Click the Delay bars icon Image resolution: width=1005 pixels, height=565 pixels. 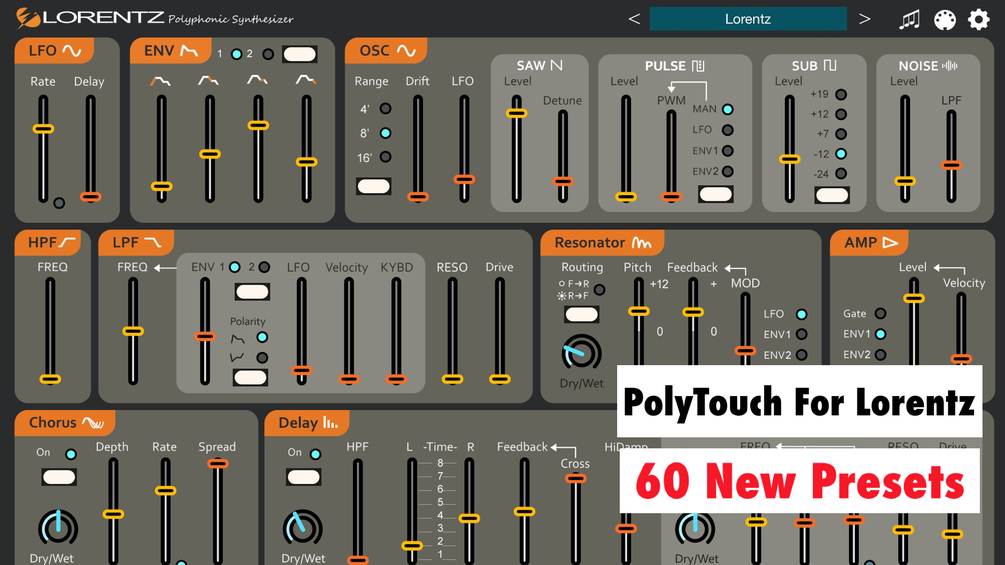click(330, 423)
